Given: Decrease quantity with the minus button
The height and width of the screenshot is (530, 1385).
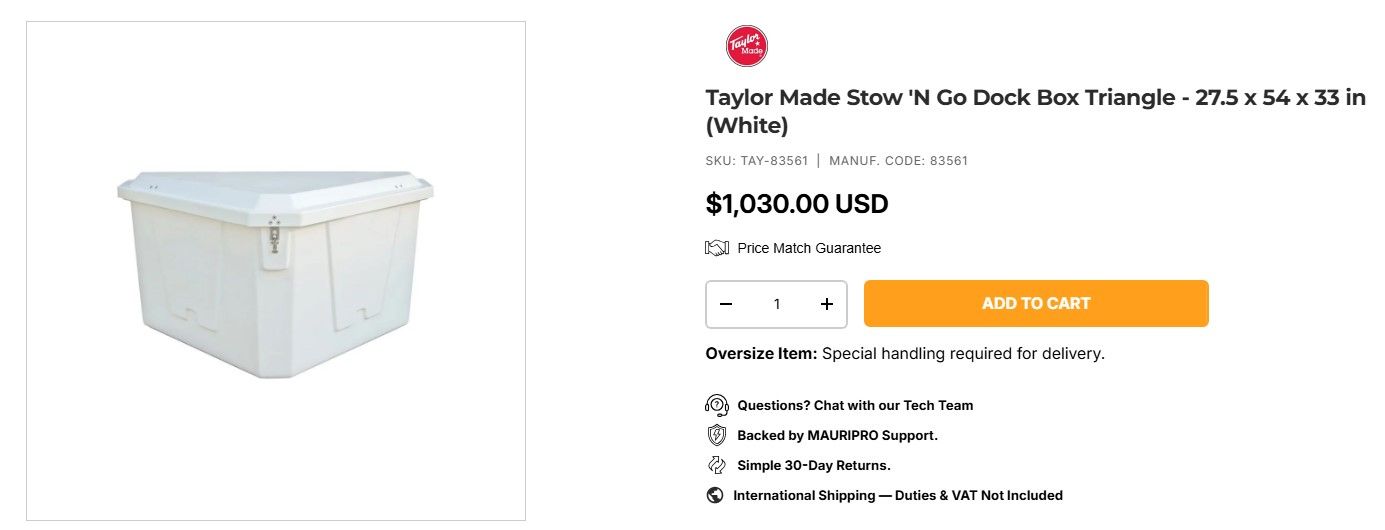Looking at the screenshot, I should tap(726, 304).
